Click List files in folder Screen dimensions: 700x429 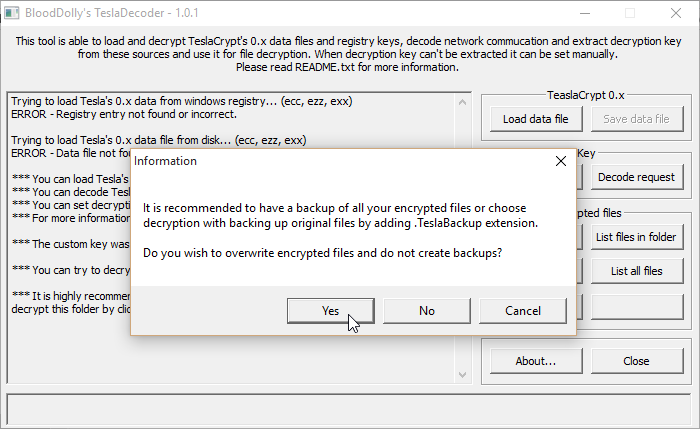[x=636, y=237]
